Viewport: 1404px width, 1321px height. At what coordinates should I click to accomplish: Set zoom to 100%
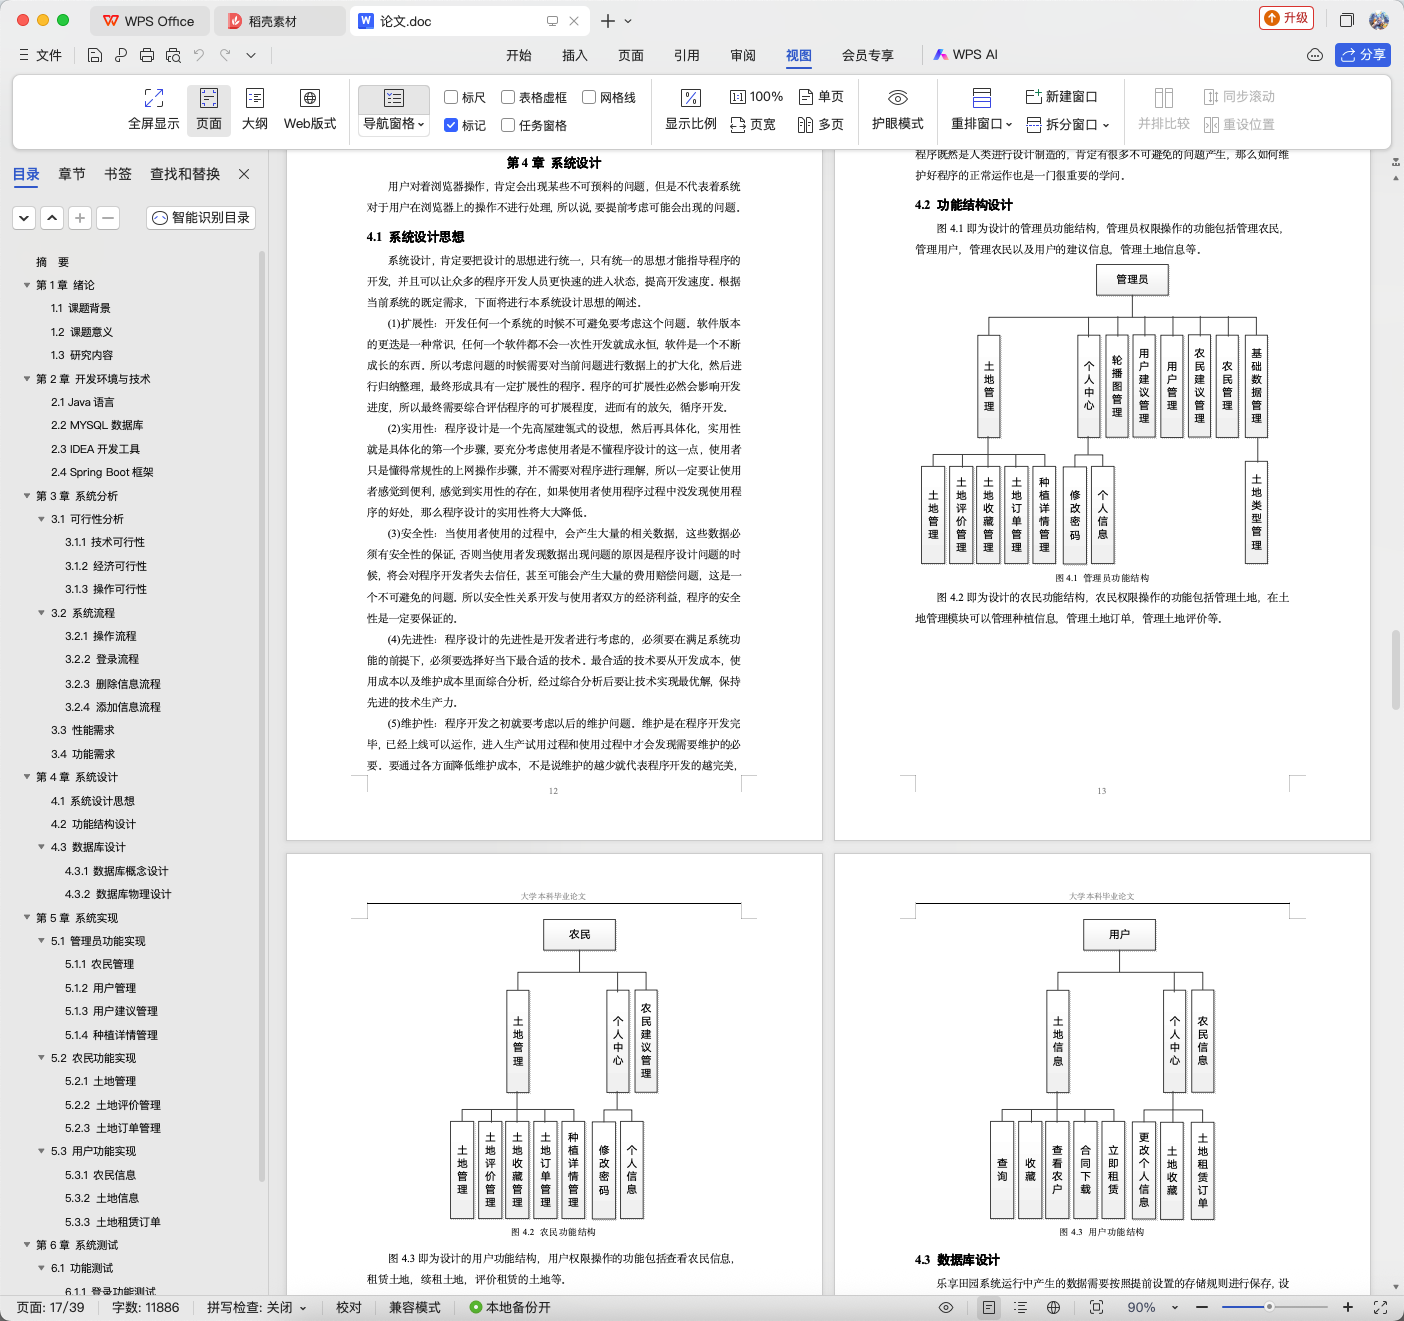(757, 97)
